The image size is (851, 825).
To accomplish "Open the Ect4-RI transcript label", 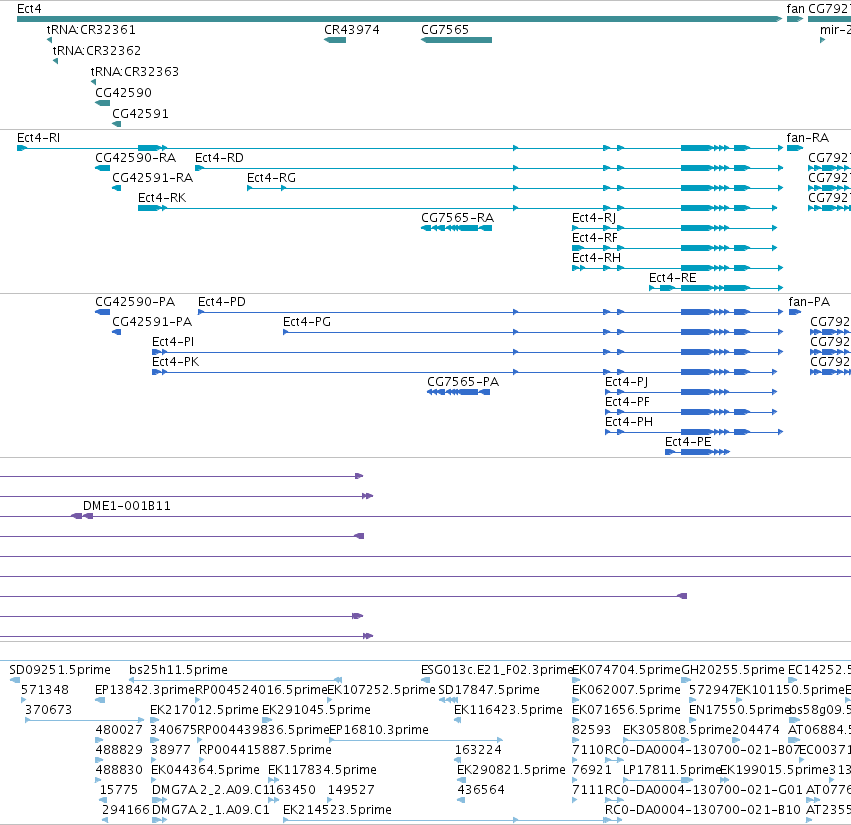I will (39, 138).
